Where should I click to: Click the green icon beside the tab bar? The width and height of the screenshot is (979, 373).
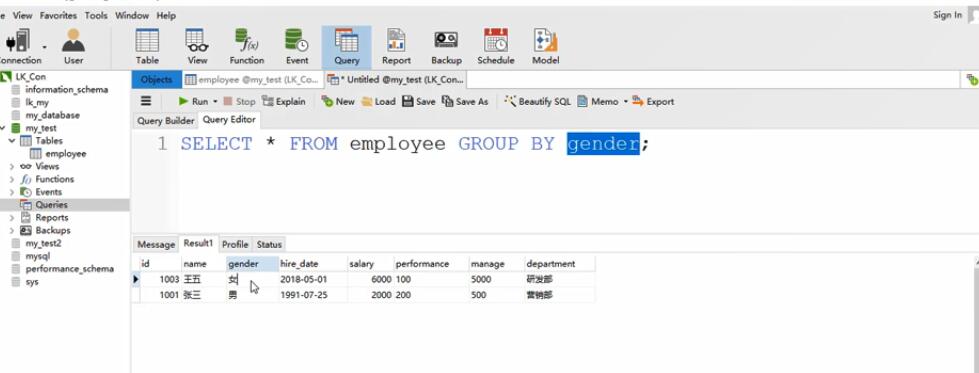click(x=972, y=79)
